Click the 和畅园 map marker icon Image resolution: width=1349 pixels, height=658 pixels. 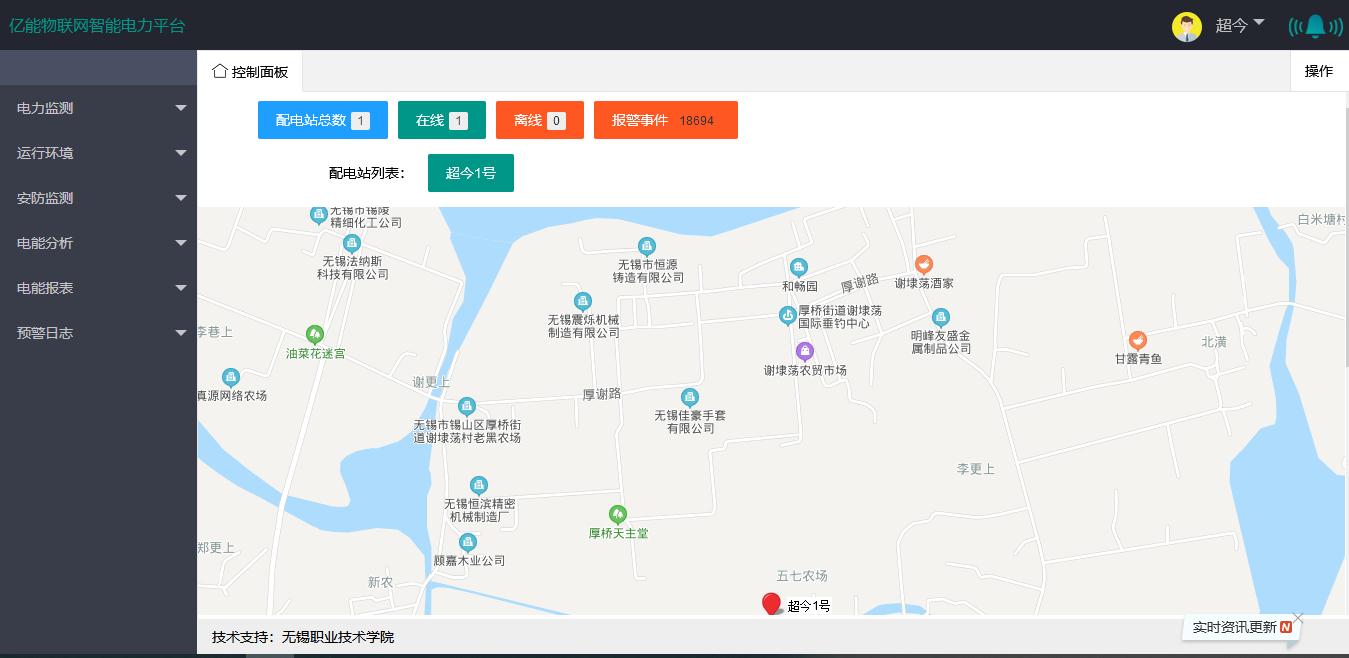pos(798,267)
